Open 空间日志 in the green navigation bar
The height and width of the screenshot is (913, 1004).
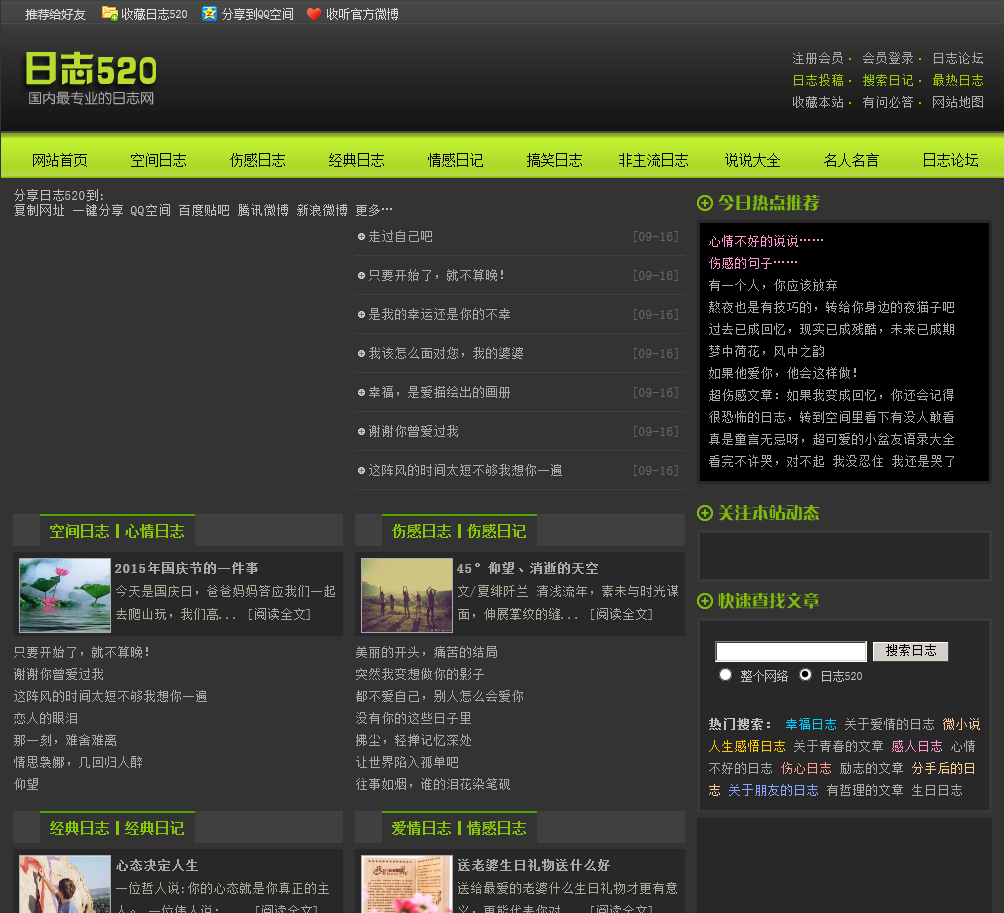tap(158, 160)
